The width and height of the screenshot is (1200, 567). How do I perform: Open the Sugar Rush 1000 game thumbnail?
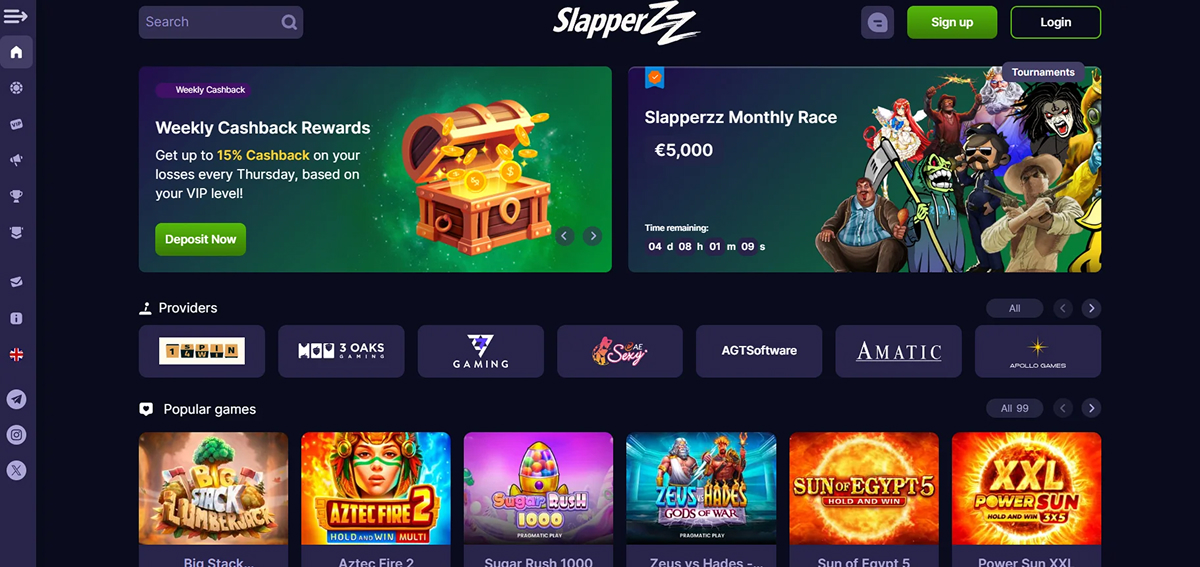538,488
